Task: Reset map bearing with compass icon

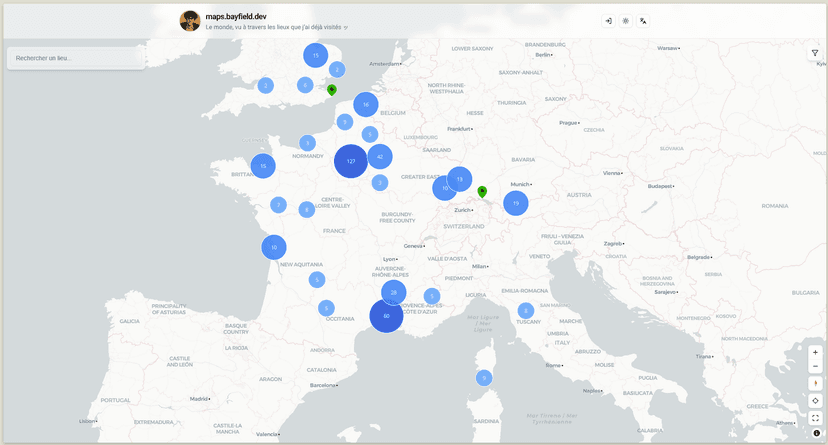Action: (x=815, y=383)
